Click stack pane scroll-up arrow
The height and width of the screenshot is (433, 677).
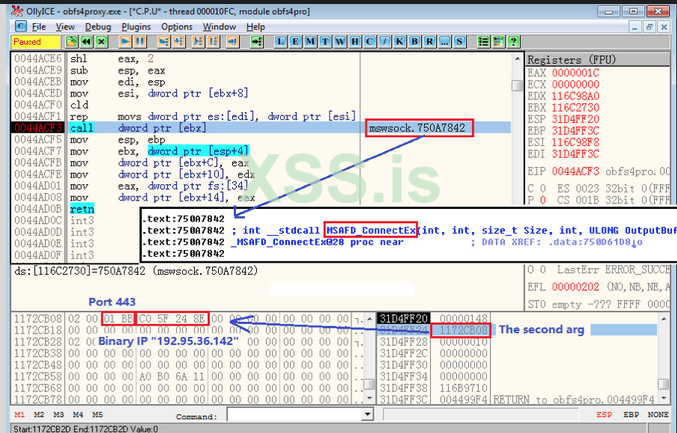point(664,319)
